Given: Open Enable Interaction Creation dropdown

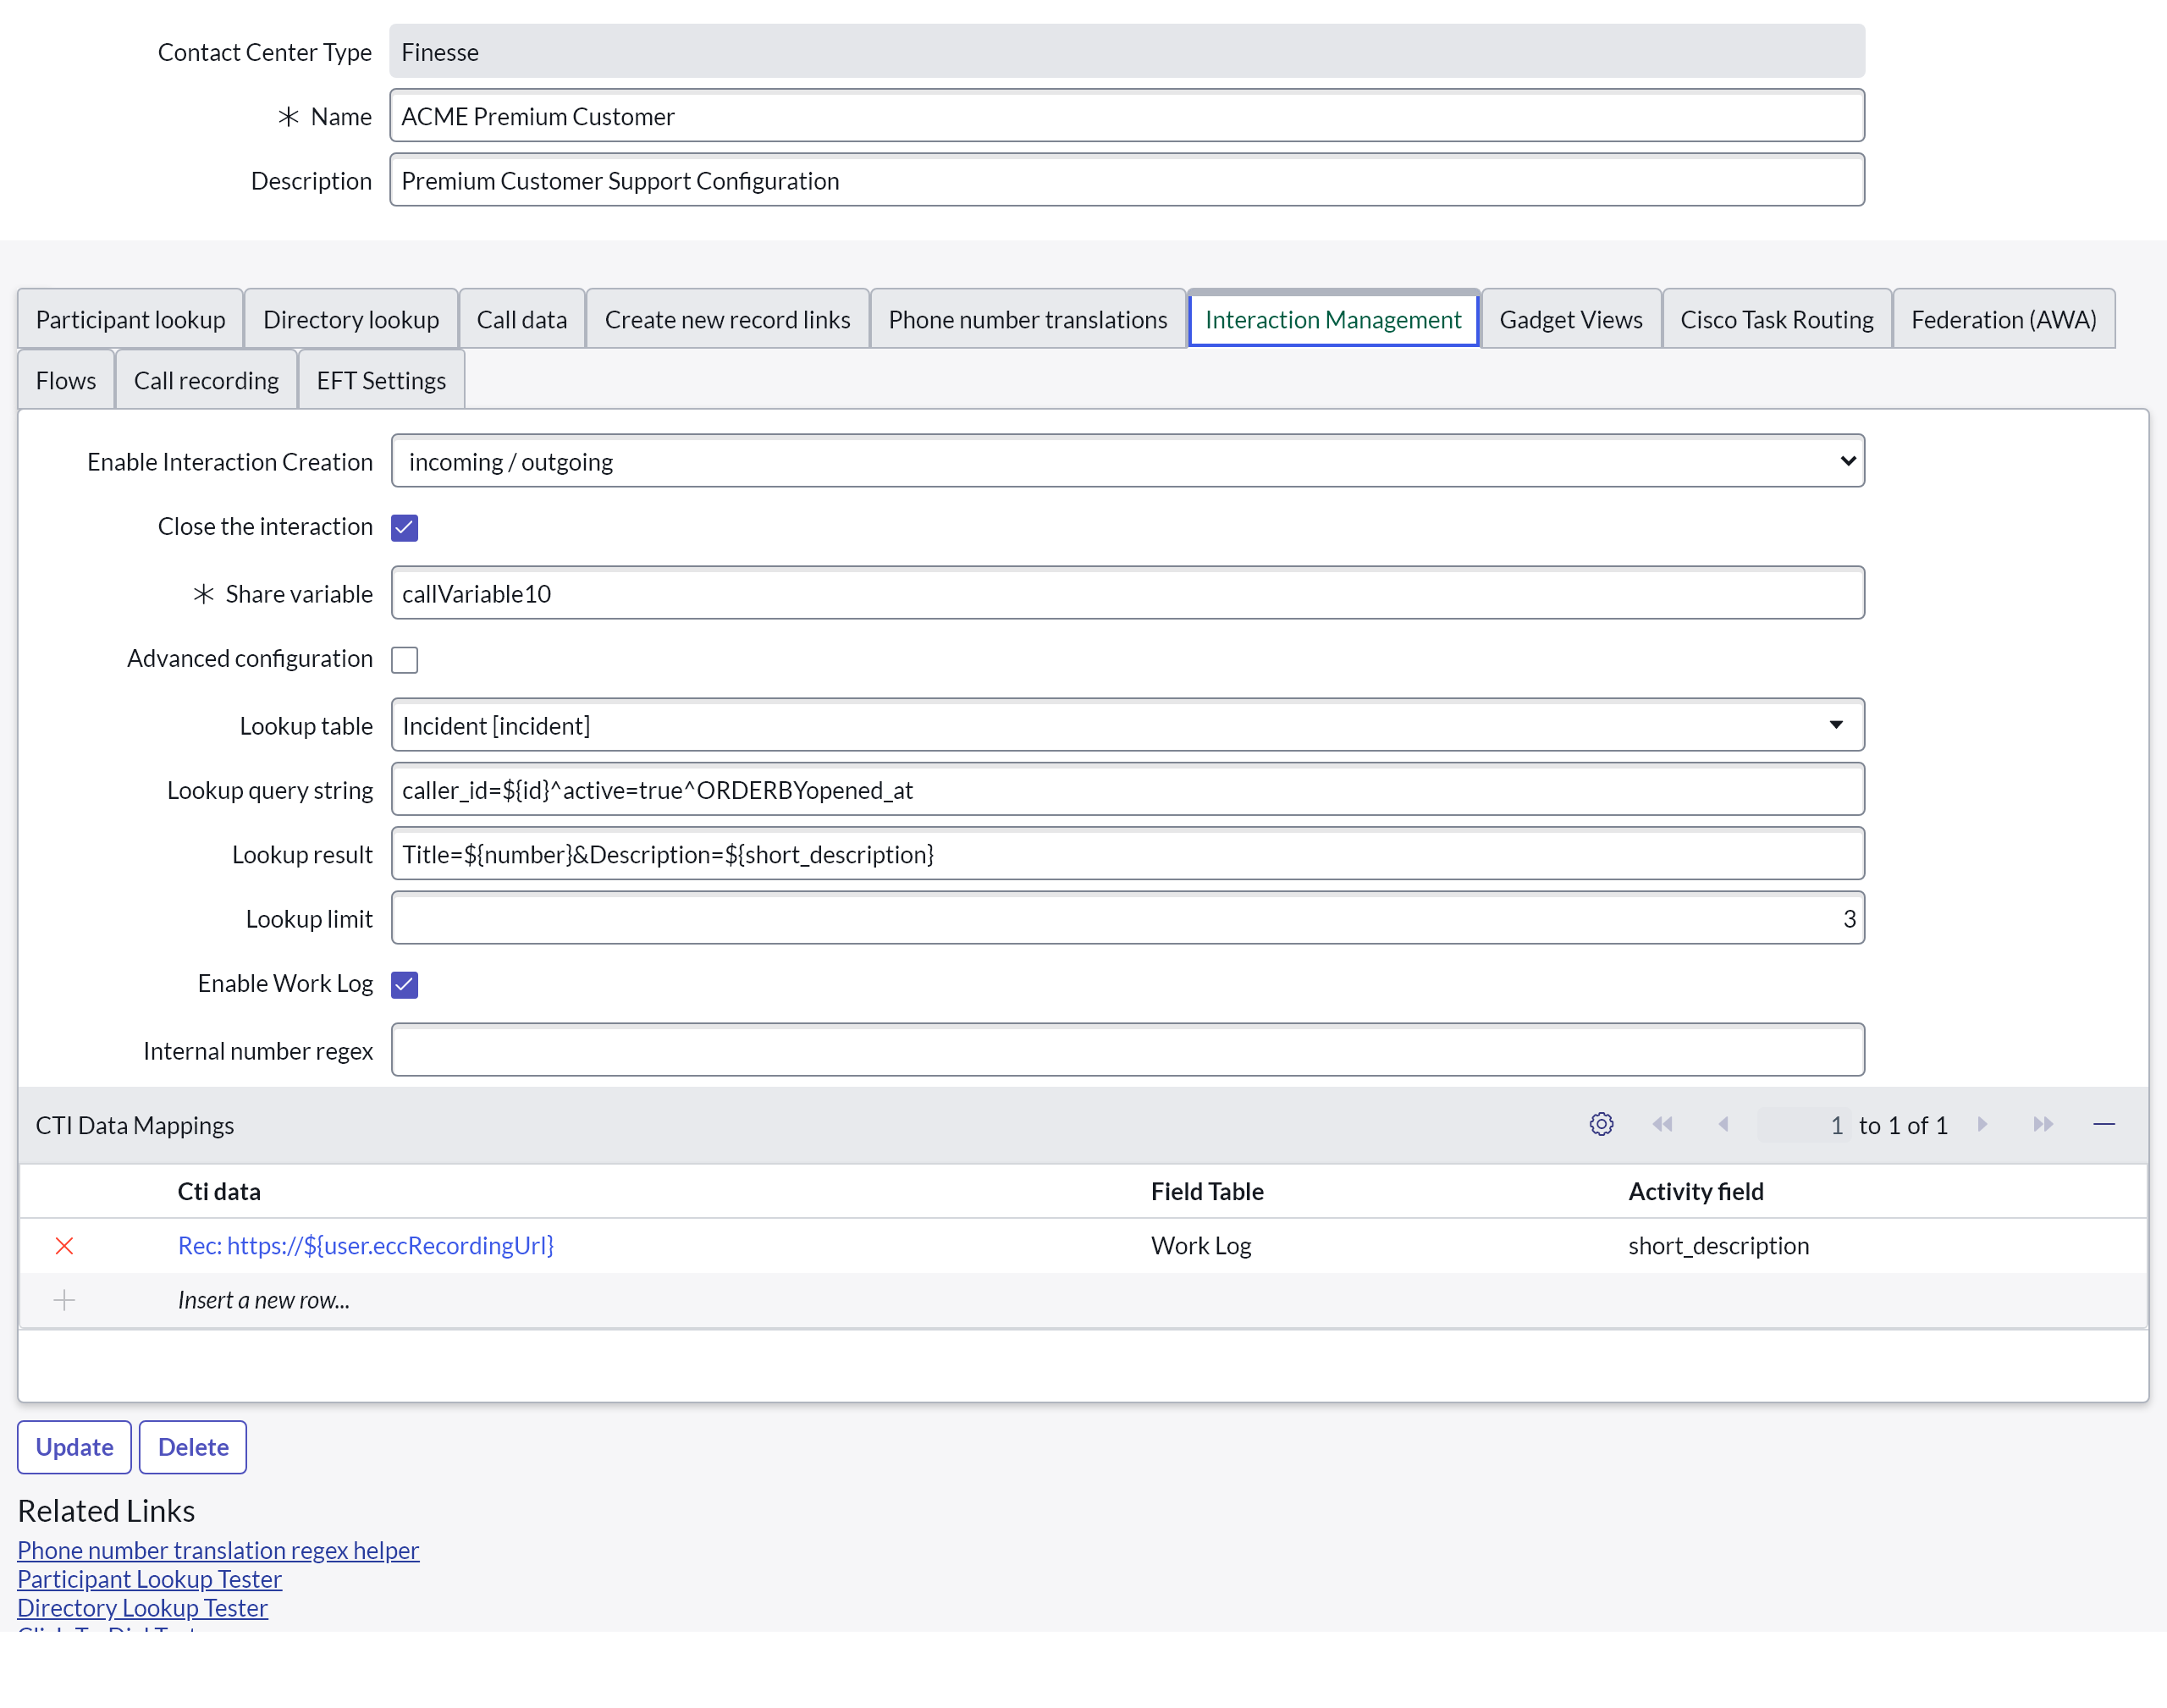Looking at the screenshot, I should [x=1127, y=461].
